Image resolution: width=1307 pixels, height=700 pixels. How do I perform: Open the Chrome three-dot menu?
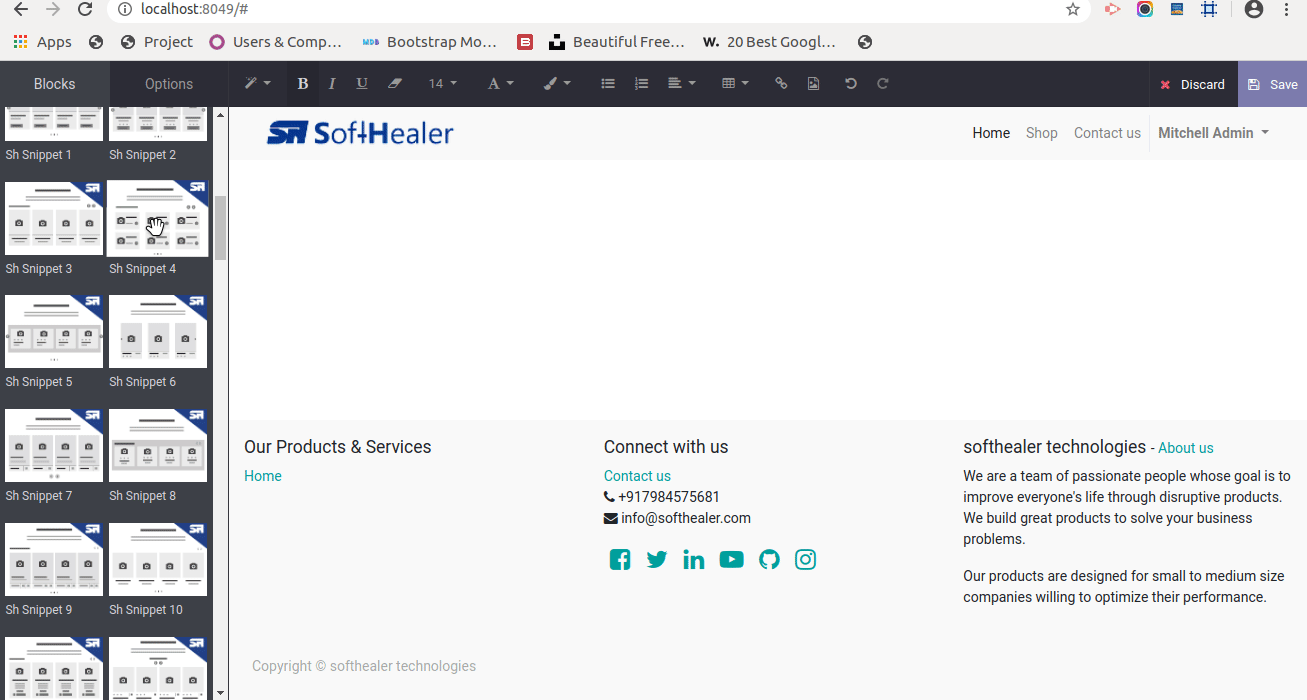(x=1287, y=9)
